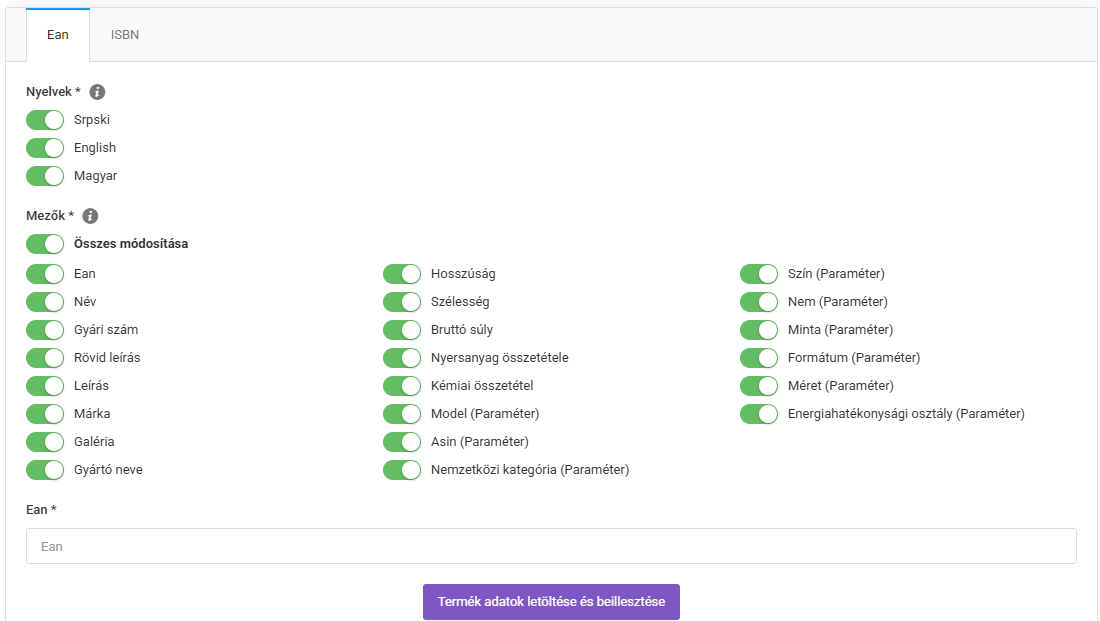
Task: Turn off the English language switch
Action: (45, 148)
